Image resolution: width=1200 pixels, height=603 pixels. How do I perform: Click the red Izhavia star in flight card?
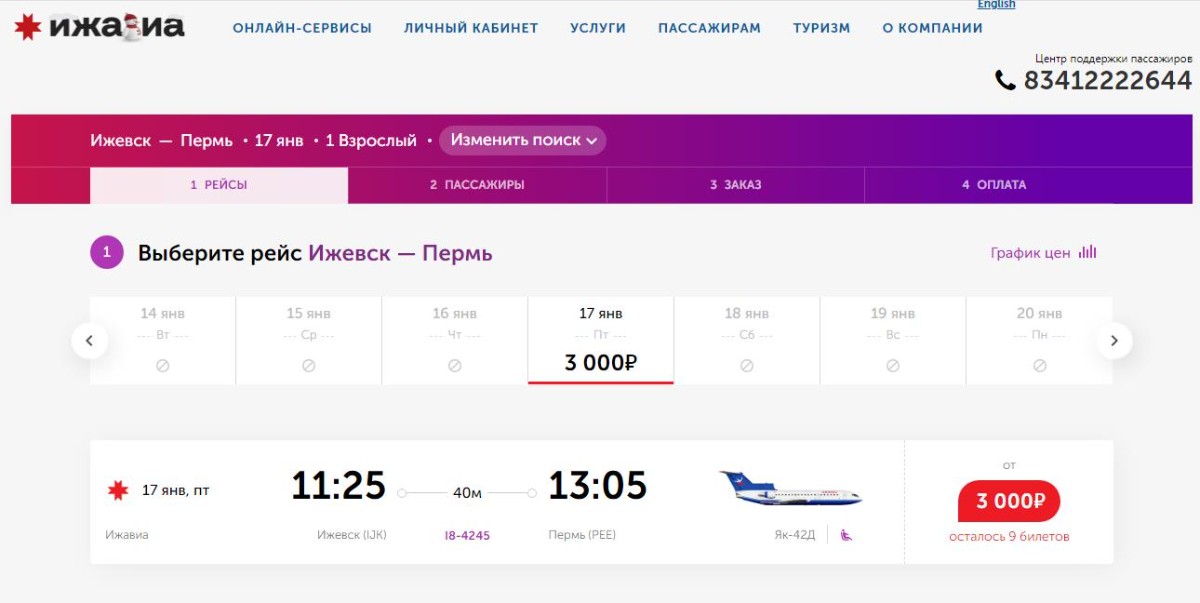tap(118, 490)
